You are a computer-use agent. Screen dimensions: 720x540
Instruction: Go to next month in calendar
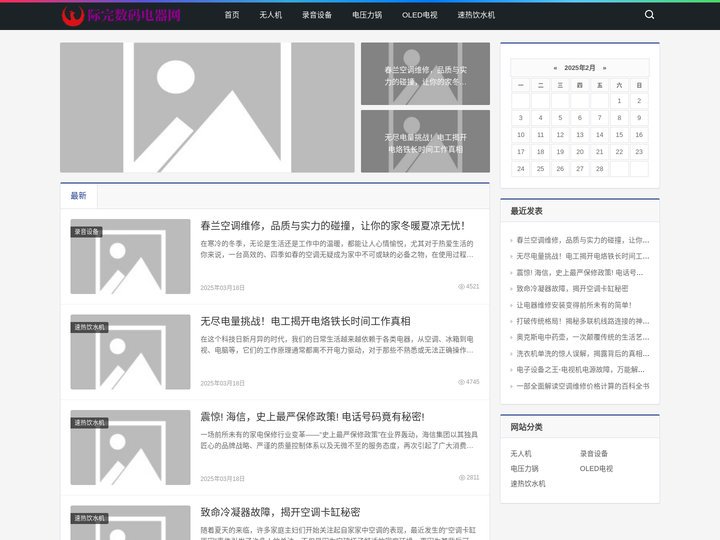click(x=604, y=68)
